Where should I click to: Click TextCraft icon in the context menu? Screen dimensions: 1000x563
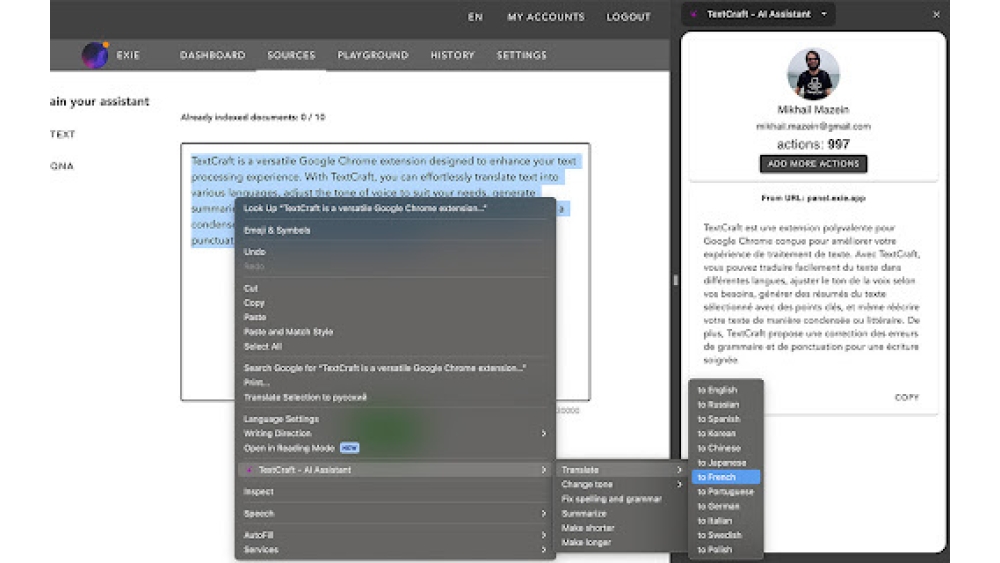tap(249, 470)
